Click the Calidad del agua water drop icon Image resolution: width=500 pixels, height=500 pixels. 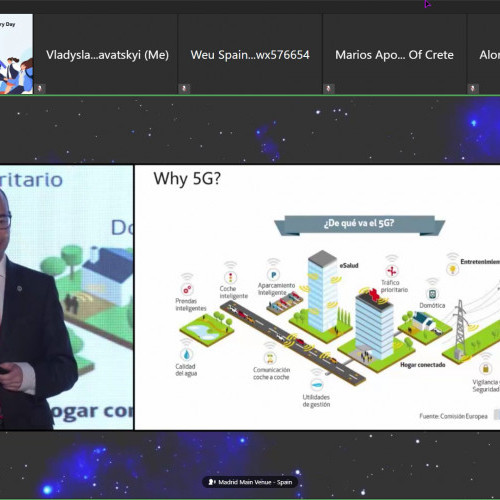(x=186, y=354)
